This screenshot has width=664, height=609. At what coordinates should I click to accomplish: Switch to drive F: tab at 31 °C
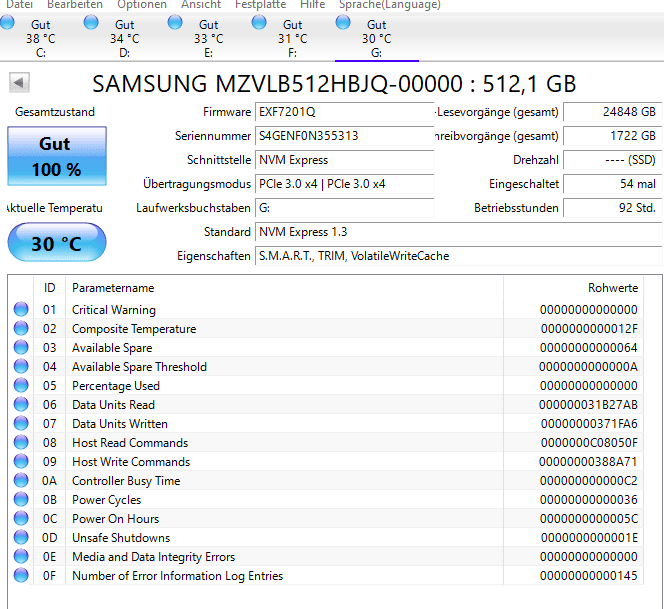point(292,39)
